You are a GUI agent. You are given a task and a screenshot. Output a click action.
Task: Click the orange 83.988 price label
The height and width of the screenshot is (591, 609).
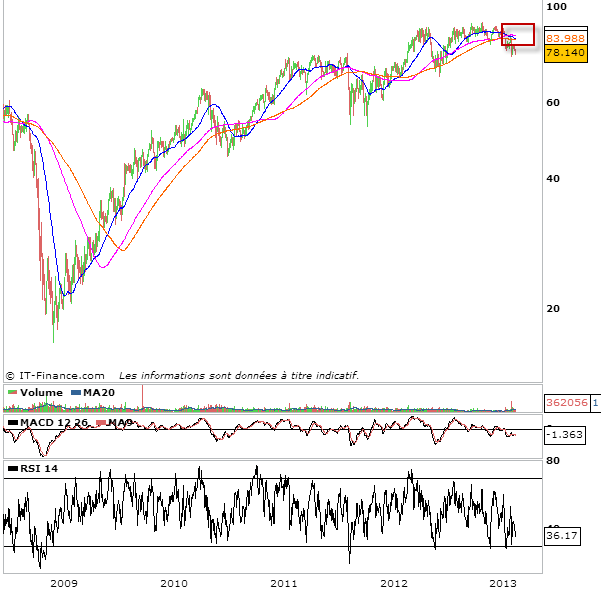coord(565,38)
